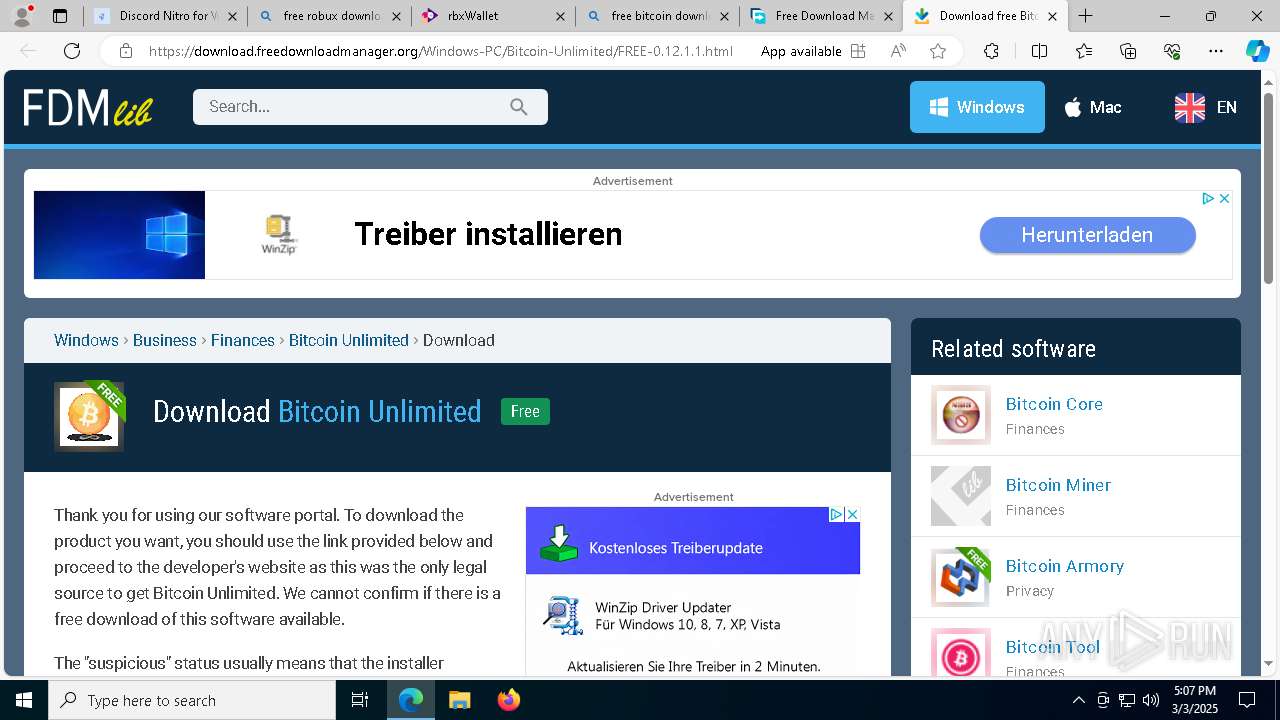Open browser Extensions icon

tap(991, 51)
